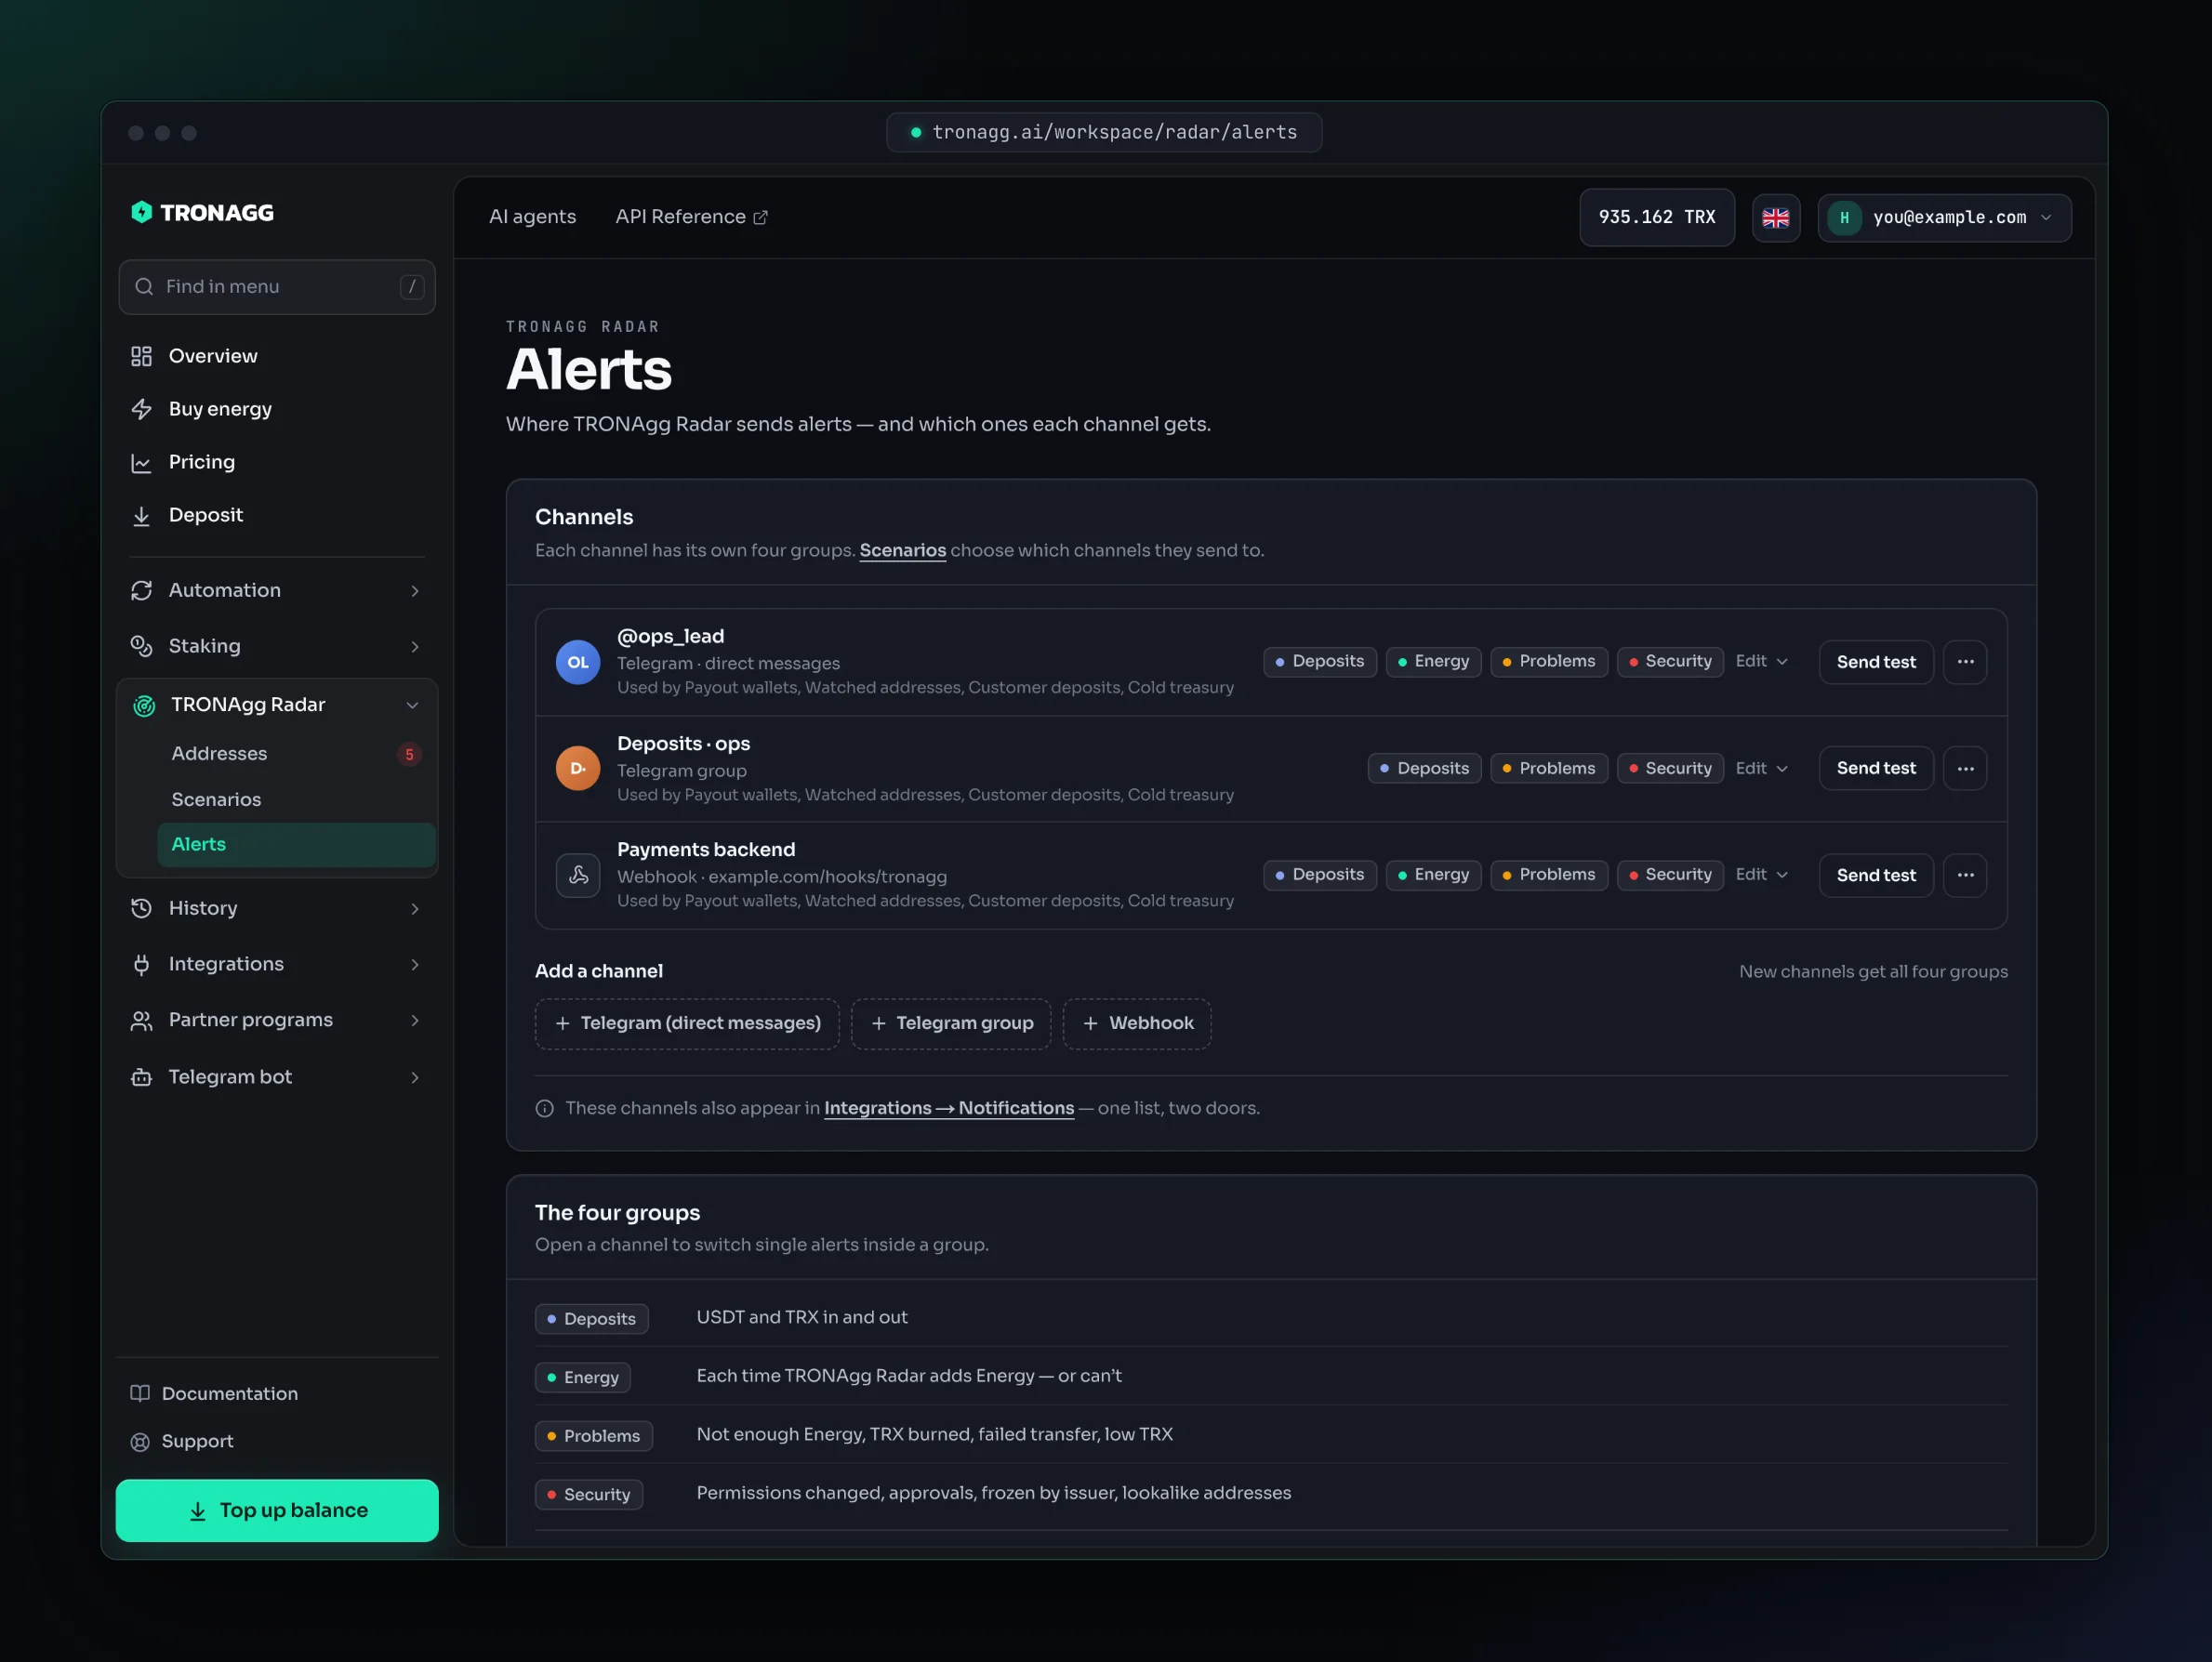Expand the Automation menu
The image size is (2212, 1662).
tap(277, 590)
